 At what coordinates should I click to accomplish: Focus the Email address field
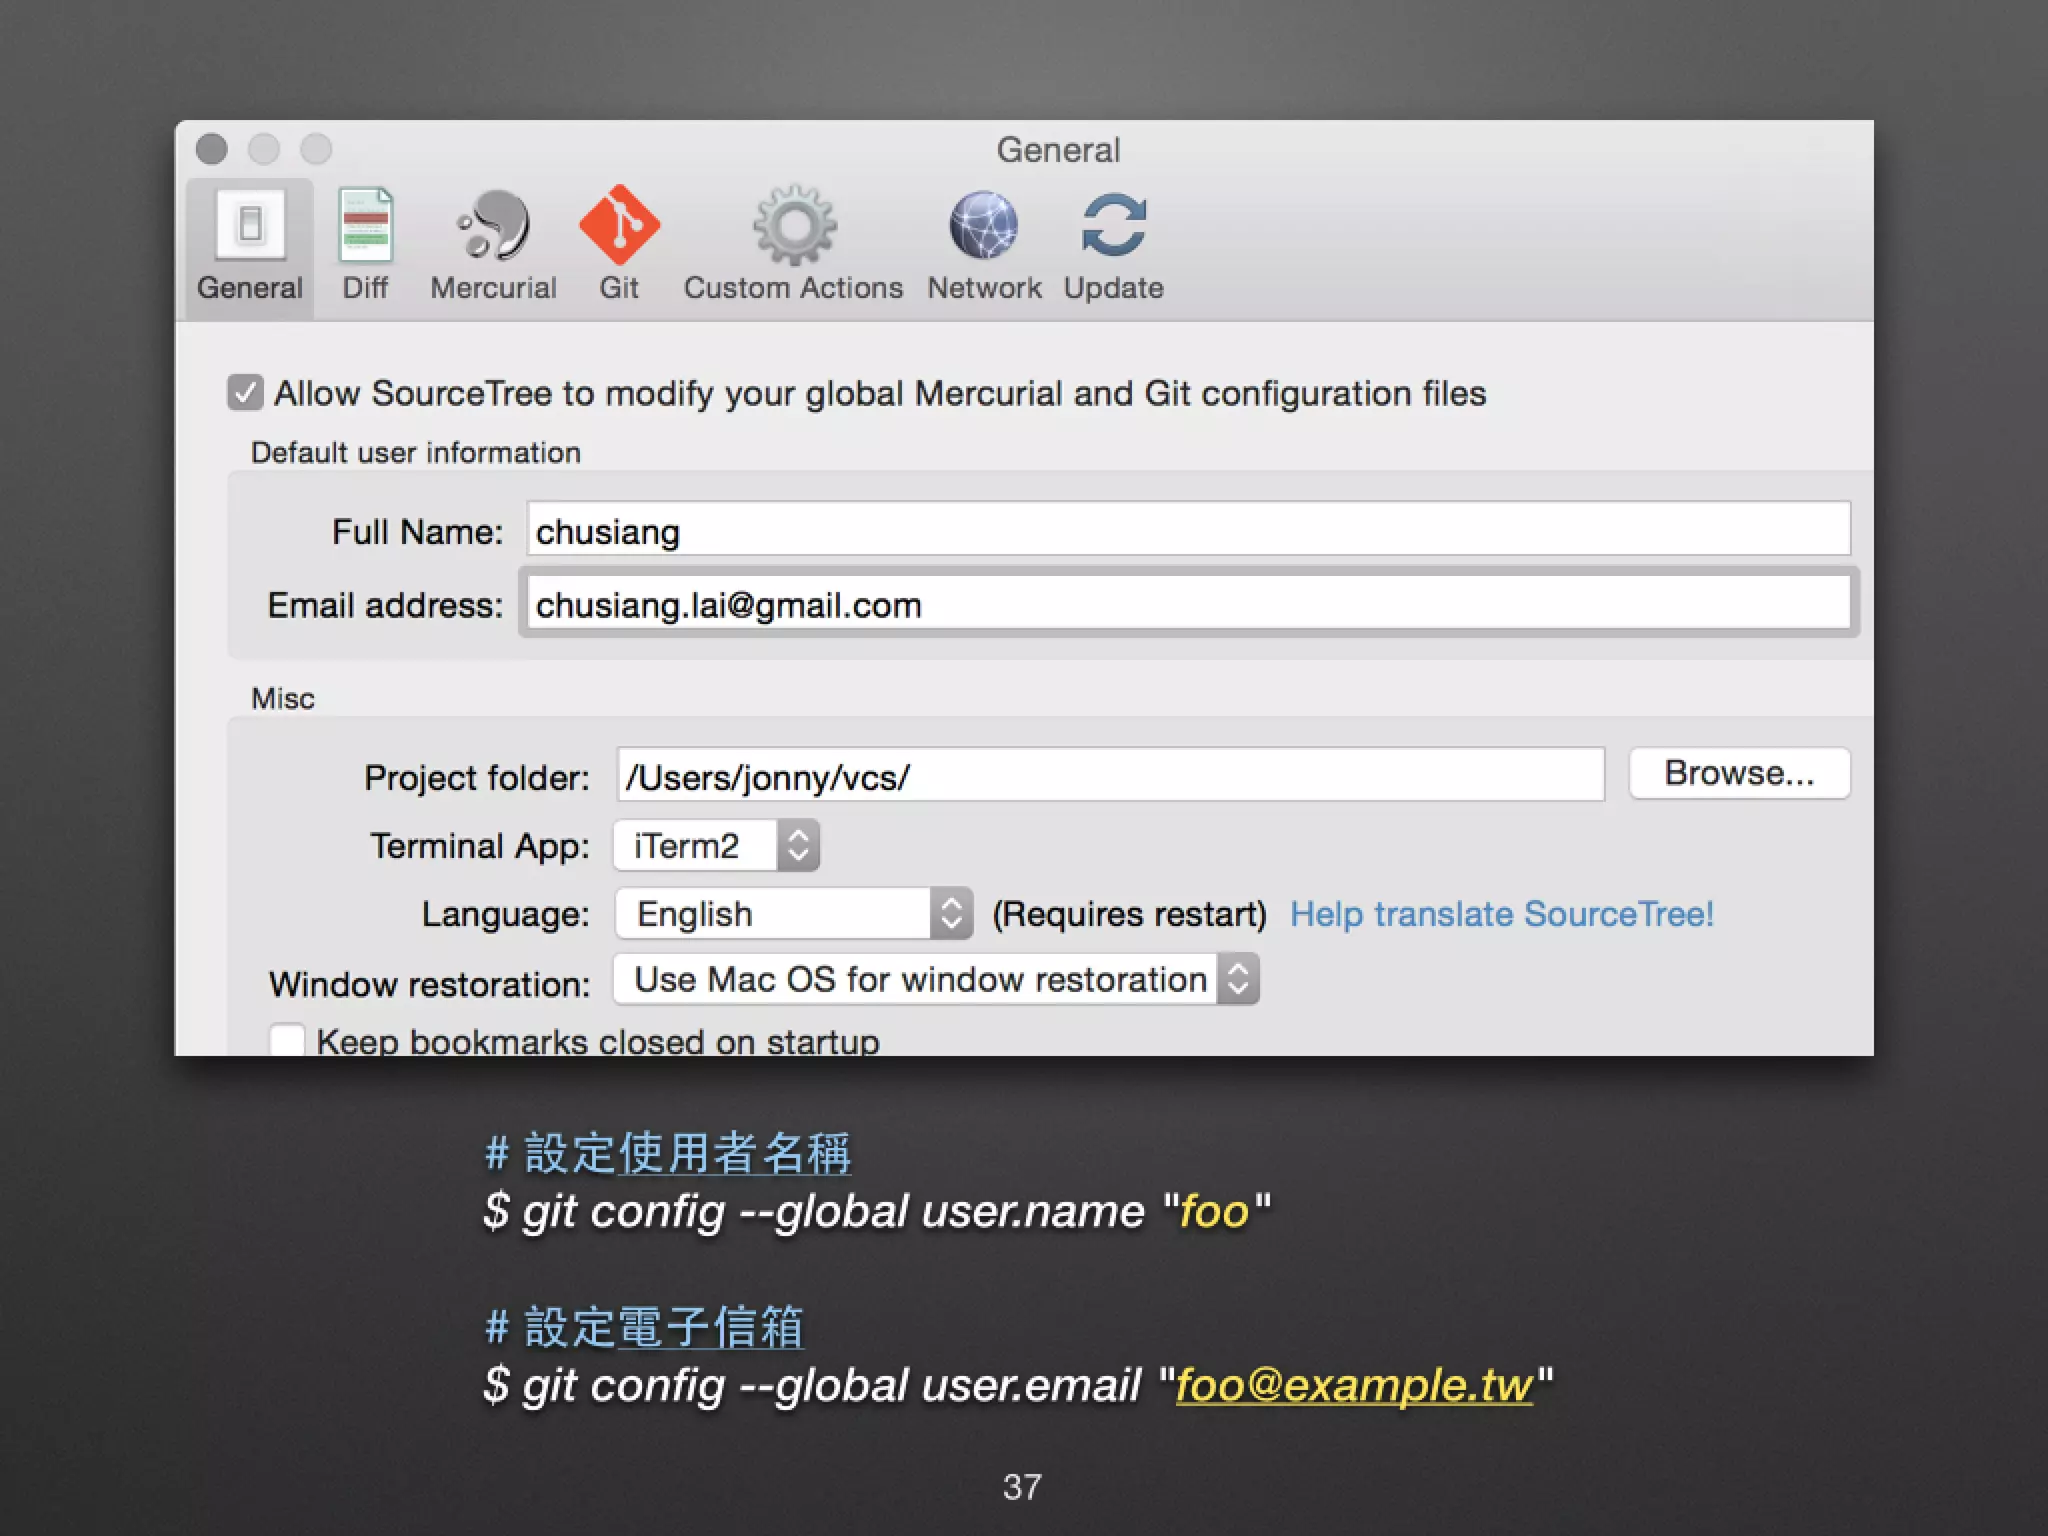[x=1188, y=603]
